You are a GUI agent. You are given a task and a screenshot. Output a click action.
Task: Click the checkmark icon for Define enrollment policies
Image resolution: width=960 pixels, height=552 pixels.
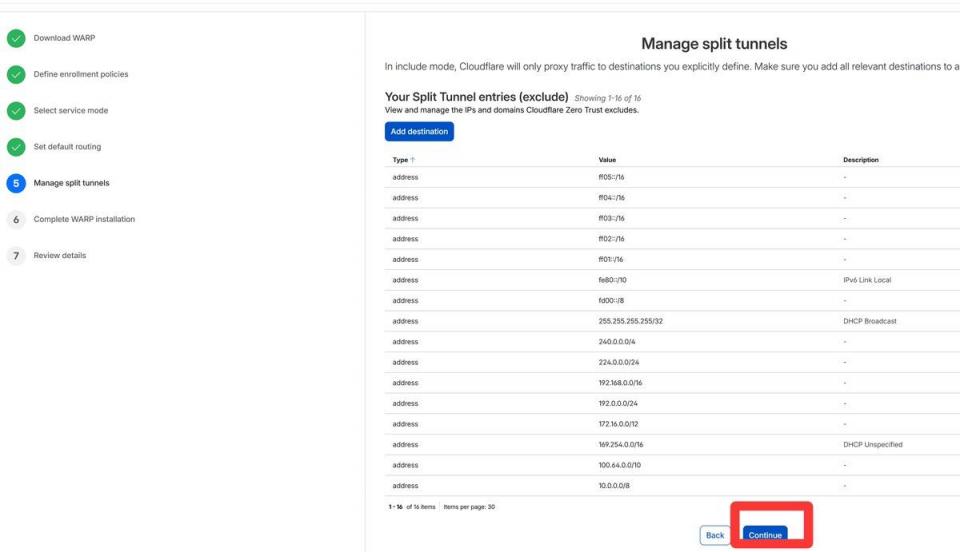[15, 75]
